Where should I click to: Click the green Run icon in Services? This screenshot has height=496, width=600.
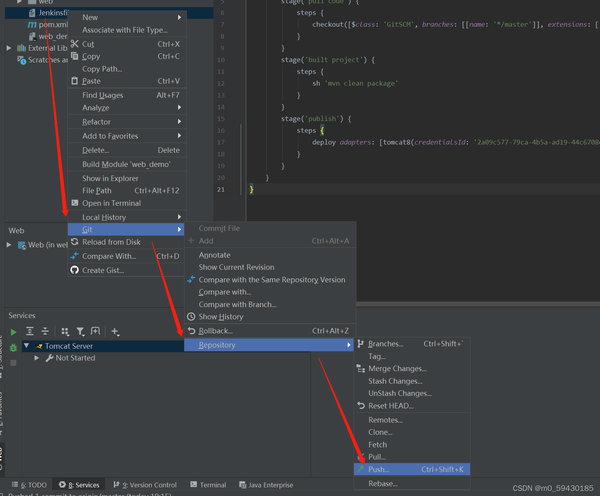14,332
